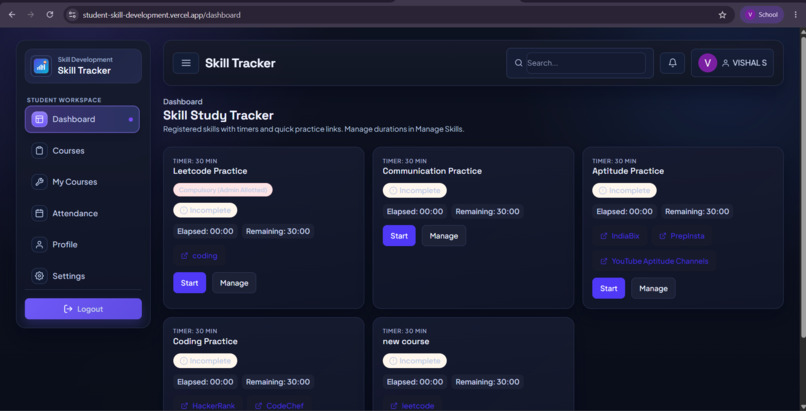Open the leetcode link in new course
806x411 pixels.
(412, 405)
